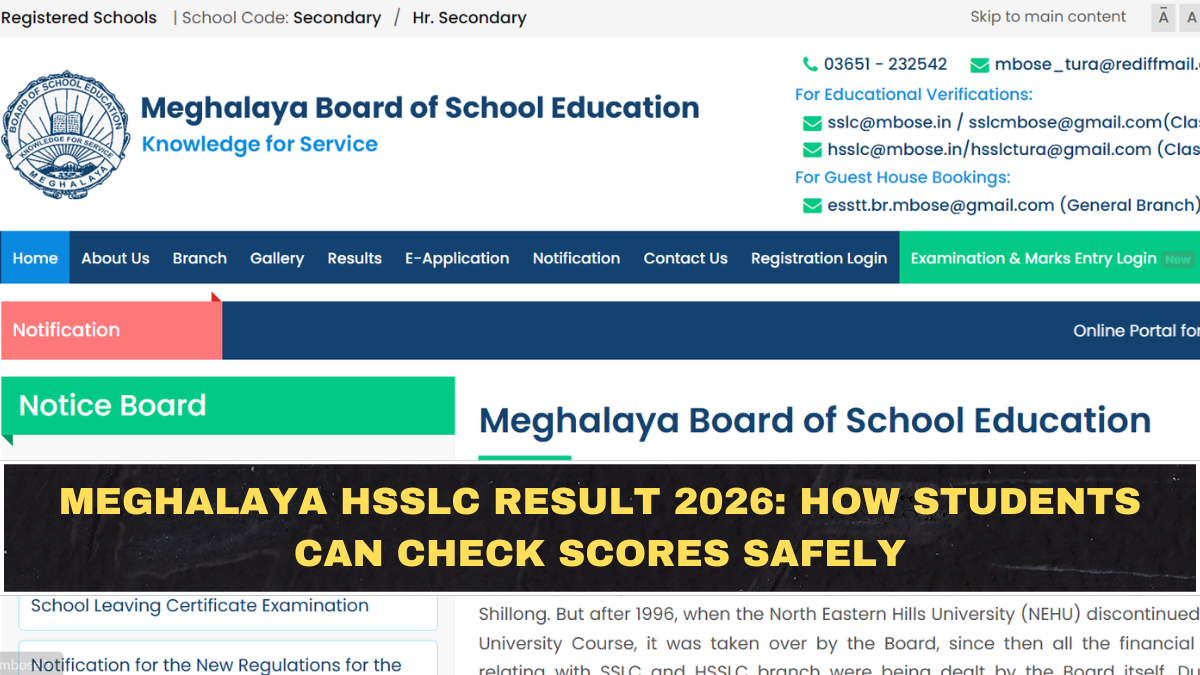Click the 03651 - 232542 phone number
Screen dimensions: 1200x675
(x=885, y=64)
